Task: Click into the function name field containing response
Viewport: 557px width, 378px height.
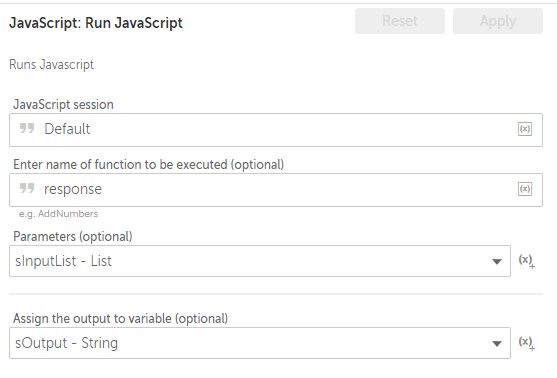Action: (276, 190)
